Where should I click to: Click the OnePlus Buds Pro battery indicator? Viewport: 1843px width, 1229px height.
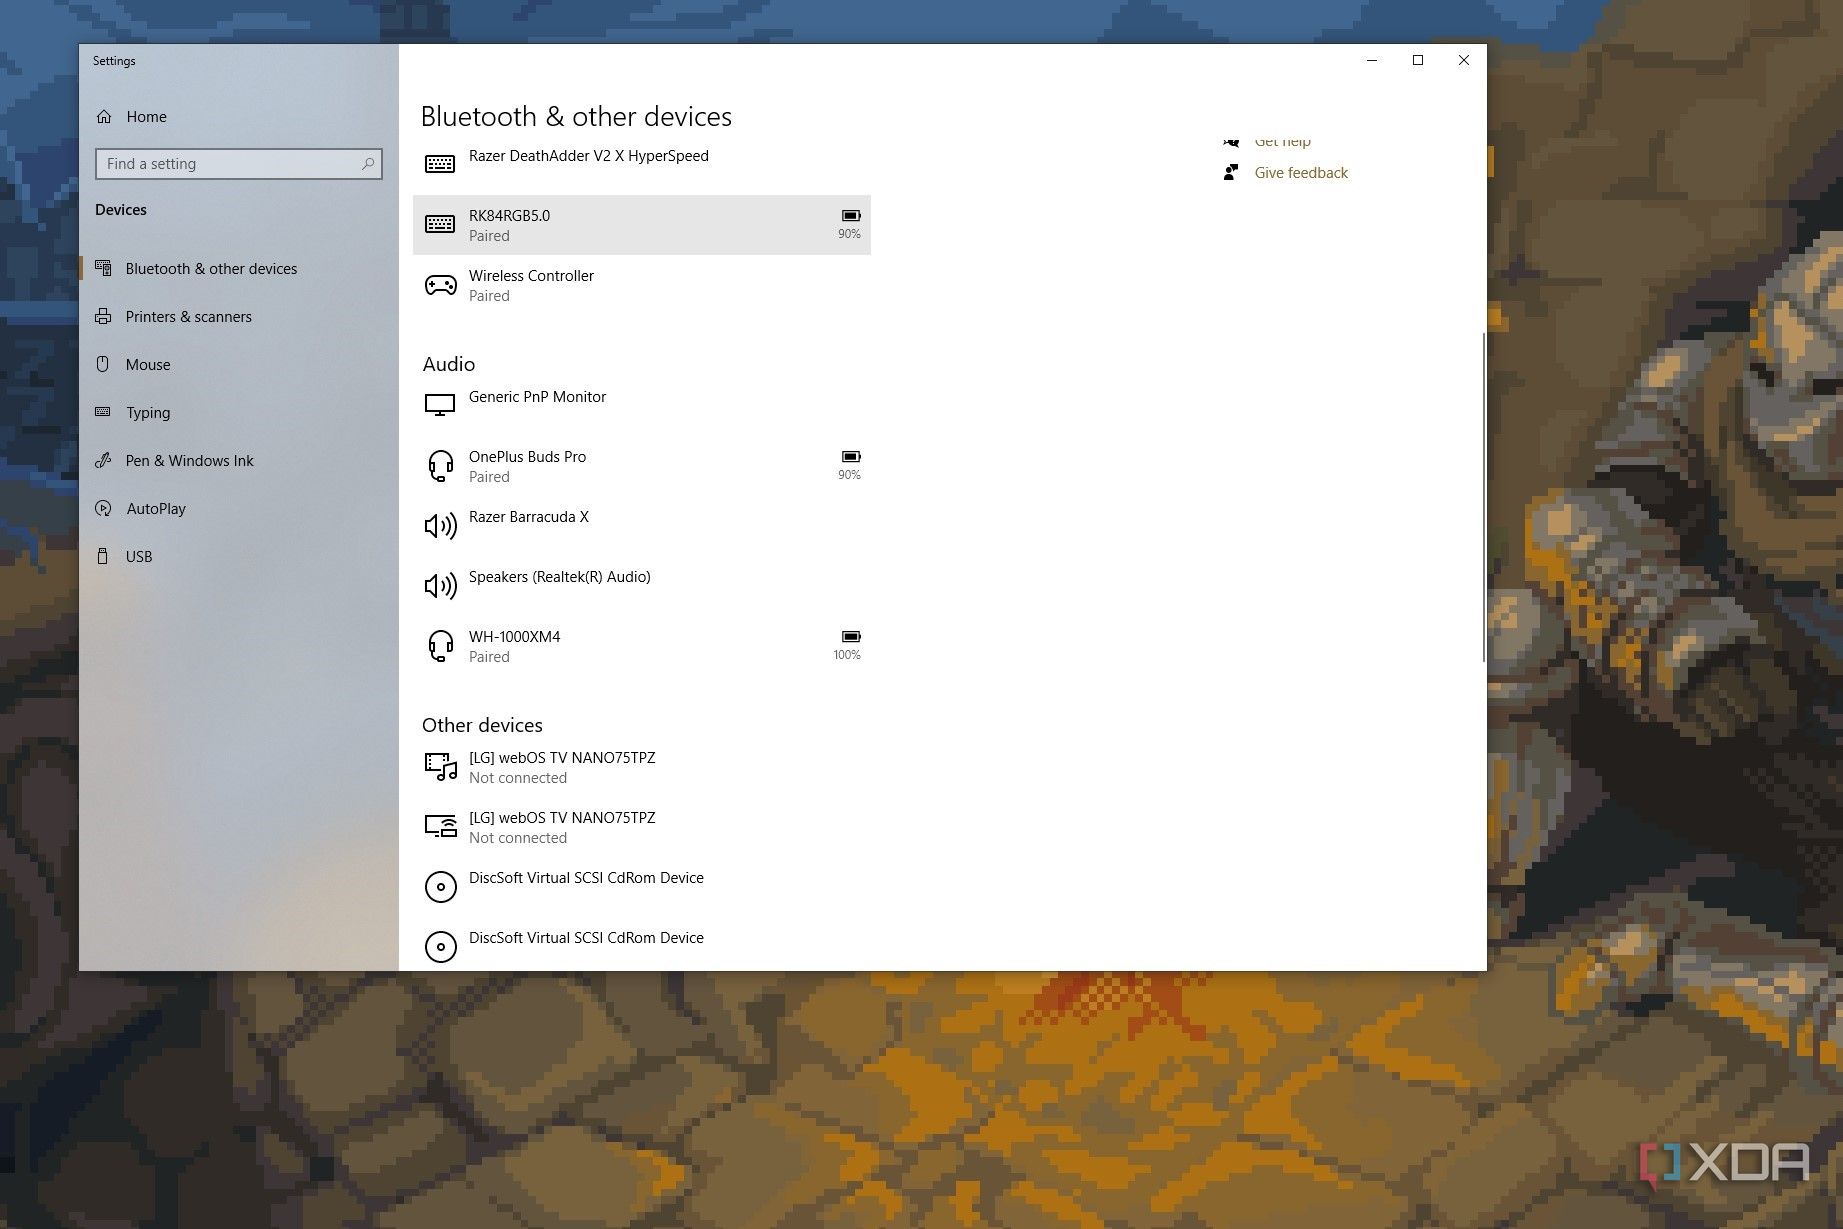click(x=850, y=466)
